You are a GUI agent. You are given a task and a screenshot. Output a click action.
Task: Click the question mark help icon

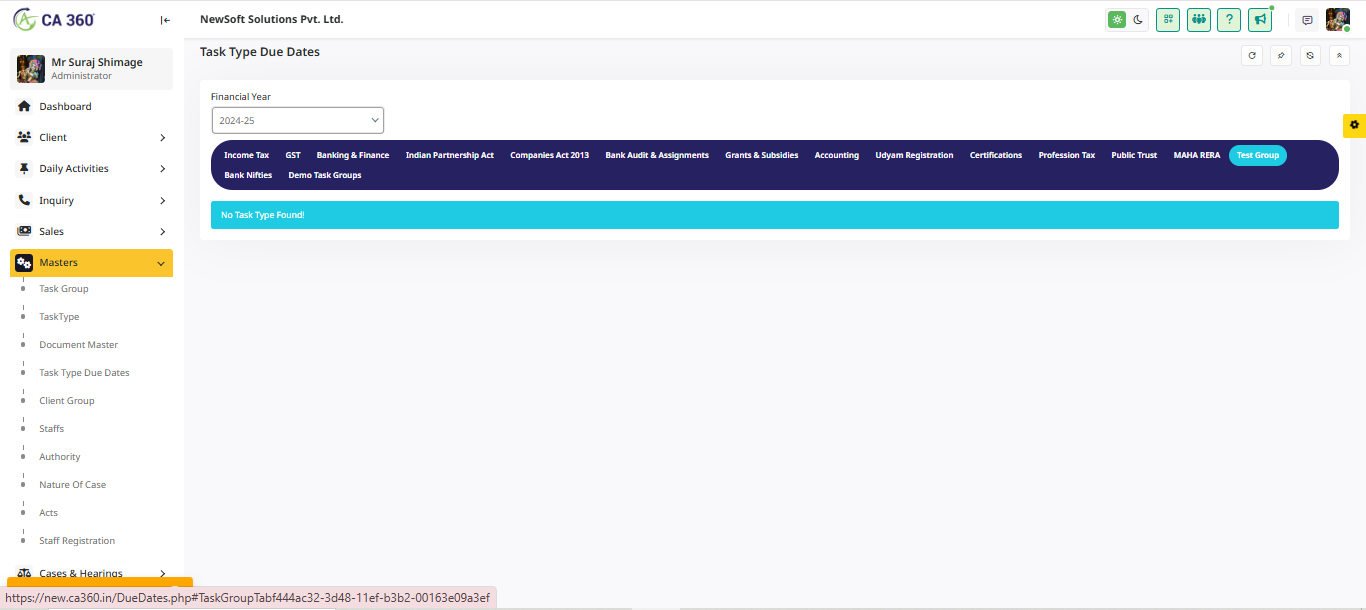click(1229, 20)
